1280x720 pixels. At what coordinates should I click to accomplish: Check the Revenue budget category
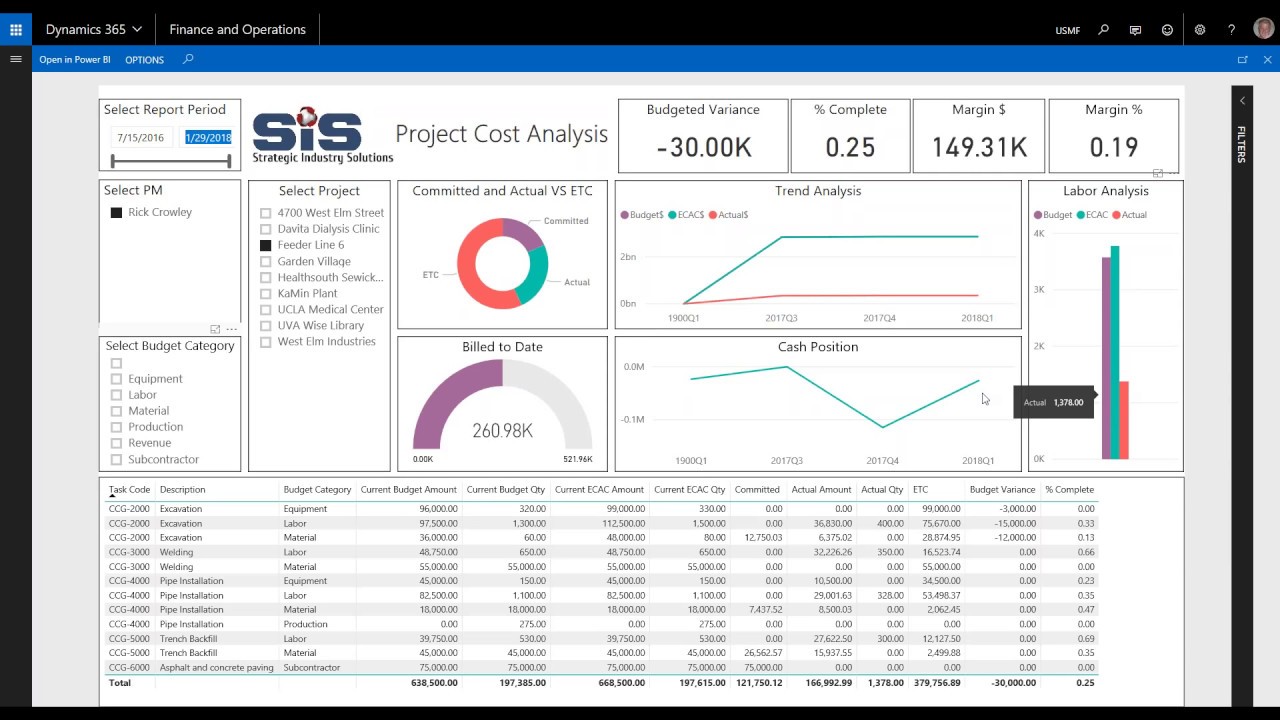point(116,443)
